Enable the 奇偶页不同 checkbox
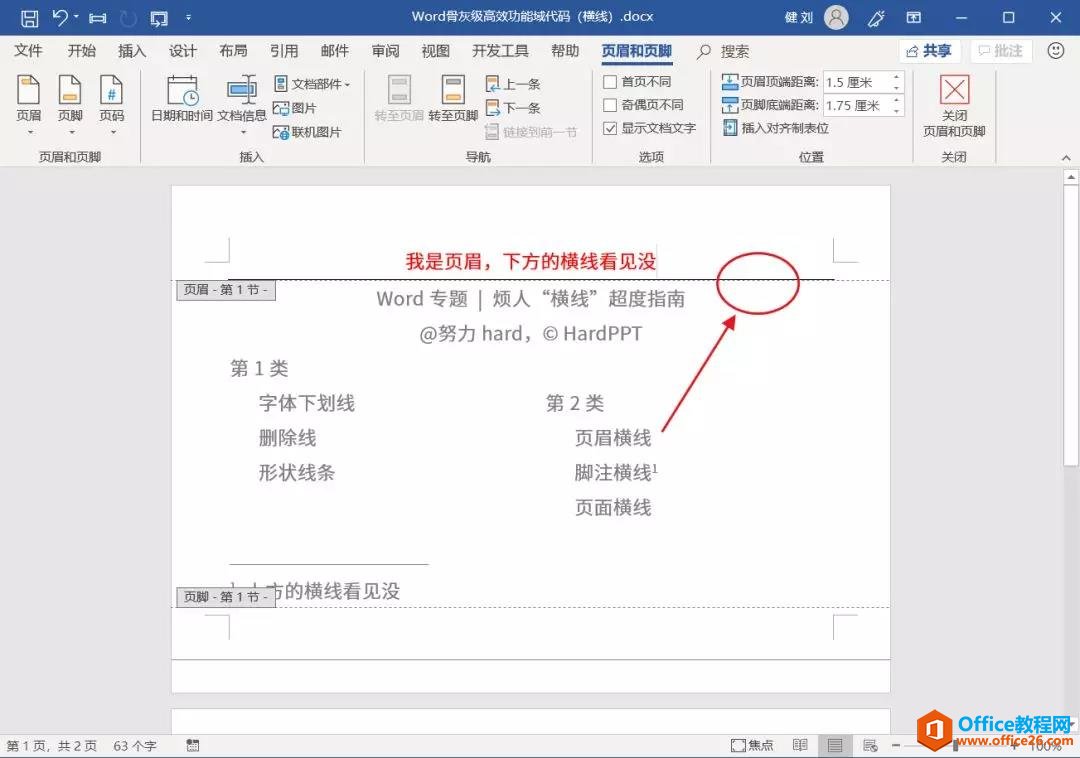 coord(610,105)
